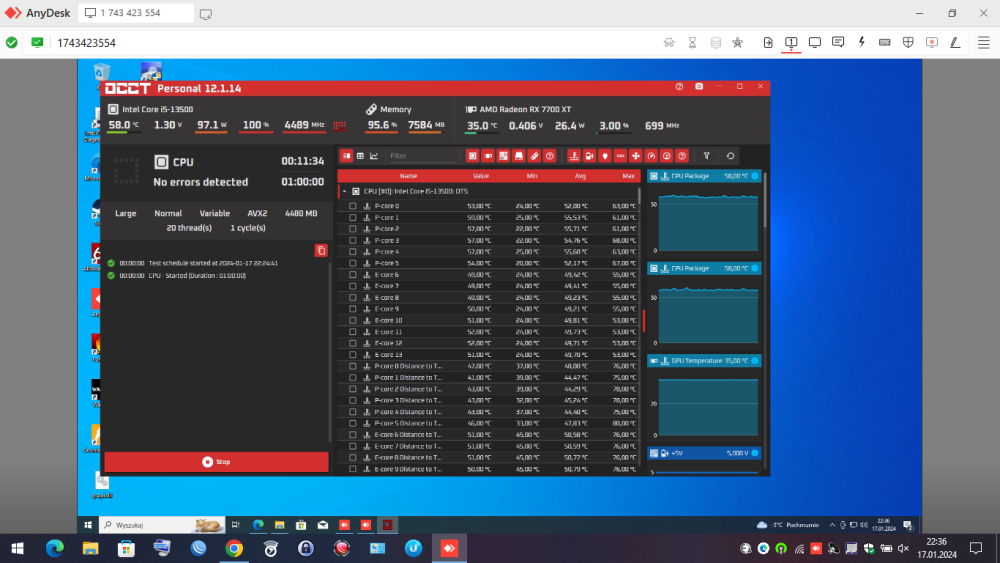The height and width of the screenshot is (563, 1000).
Task: Click the AnyDesk chat icon
Action: [837, 42]
